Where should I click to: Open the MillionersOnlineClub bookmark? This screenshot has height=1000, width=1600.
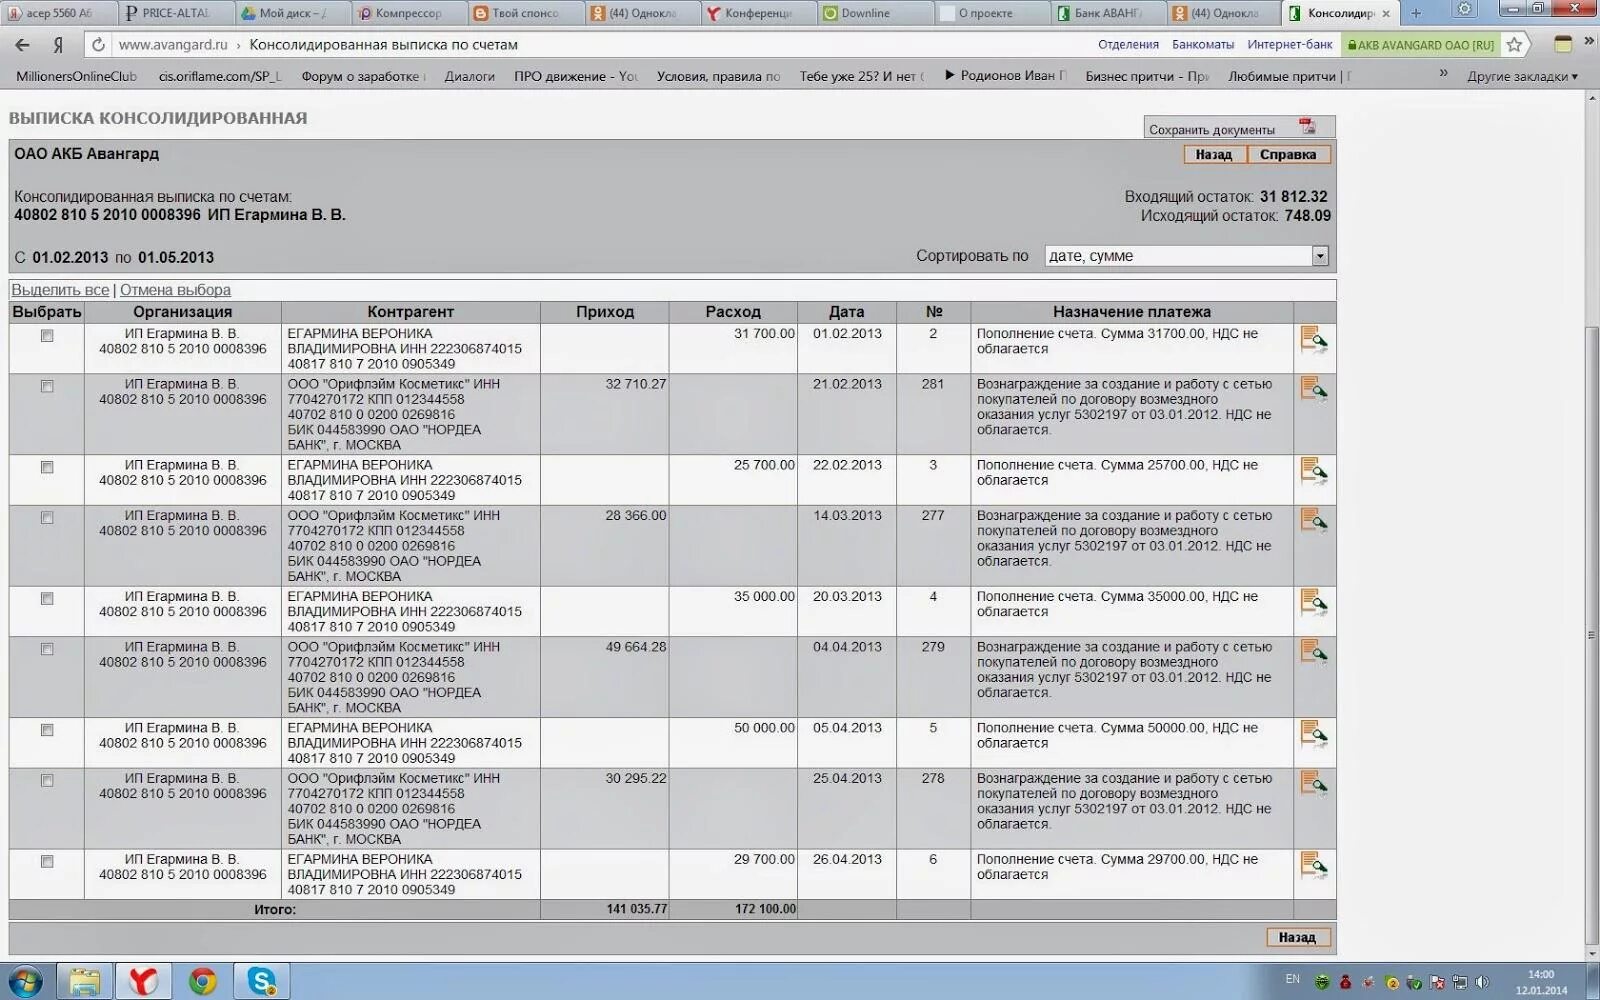pyautogui.click(x=76, y=76)
